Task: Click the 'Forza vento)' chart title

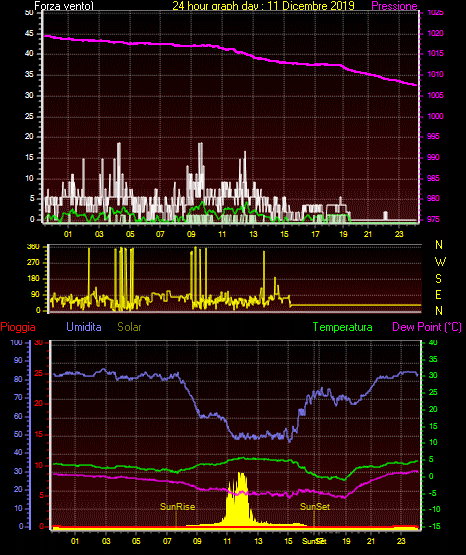Action: point(64,6)
